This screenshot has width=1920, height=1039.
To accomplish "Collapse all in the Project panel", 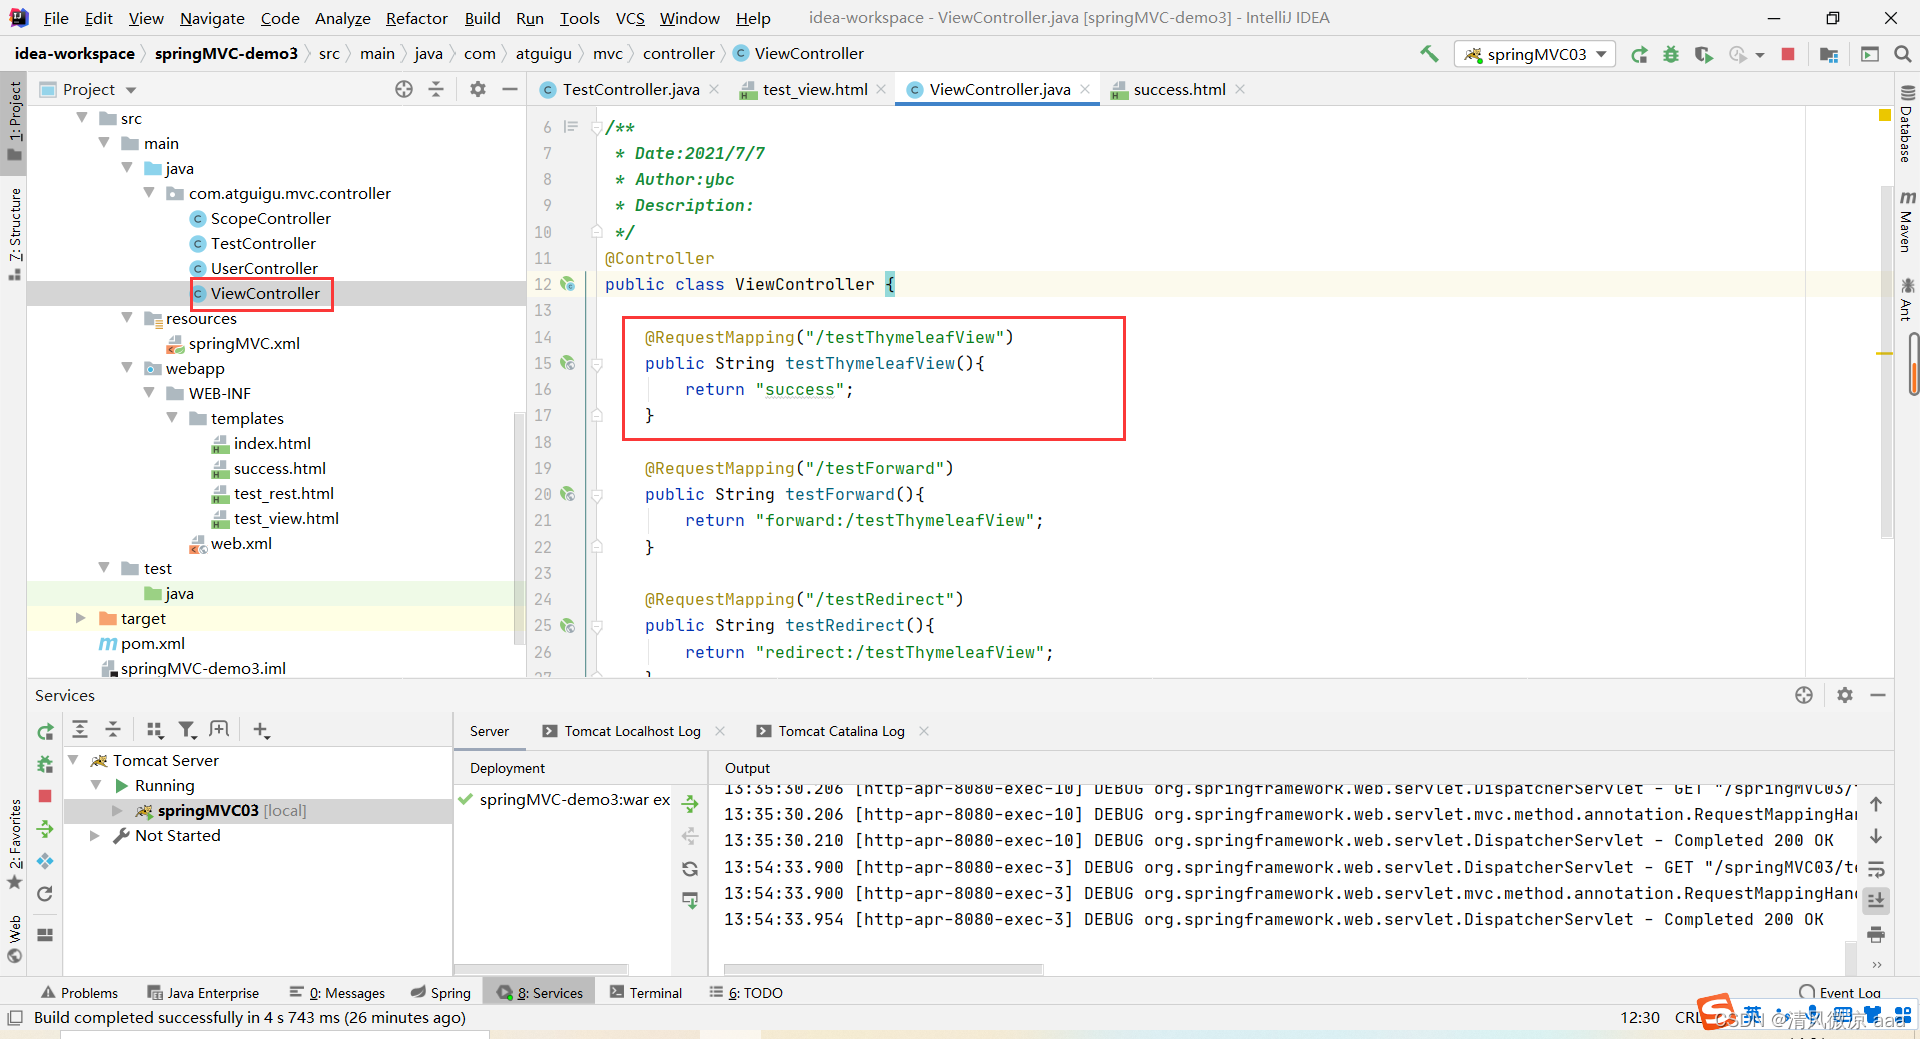I will click(x=436, y=89).
